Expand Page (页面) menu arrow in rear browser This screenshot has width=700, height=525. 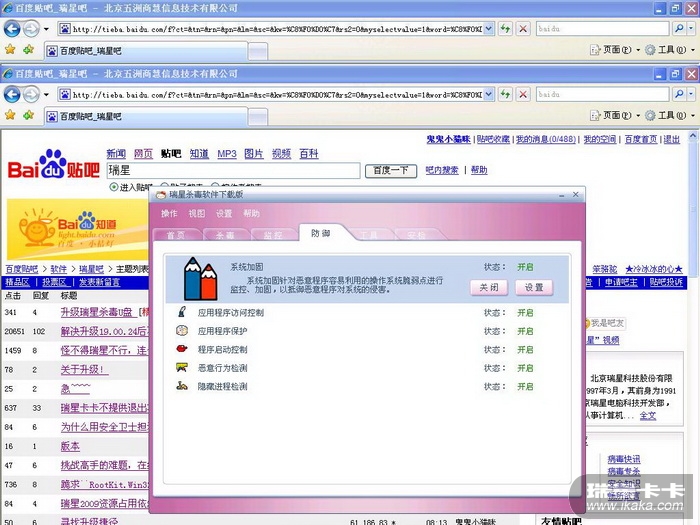638,50
